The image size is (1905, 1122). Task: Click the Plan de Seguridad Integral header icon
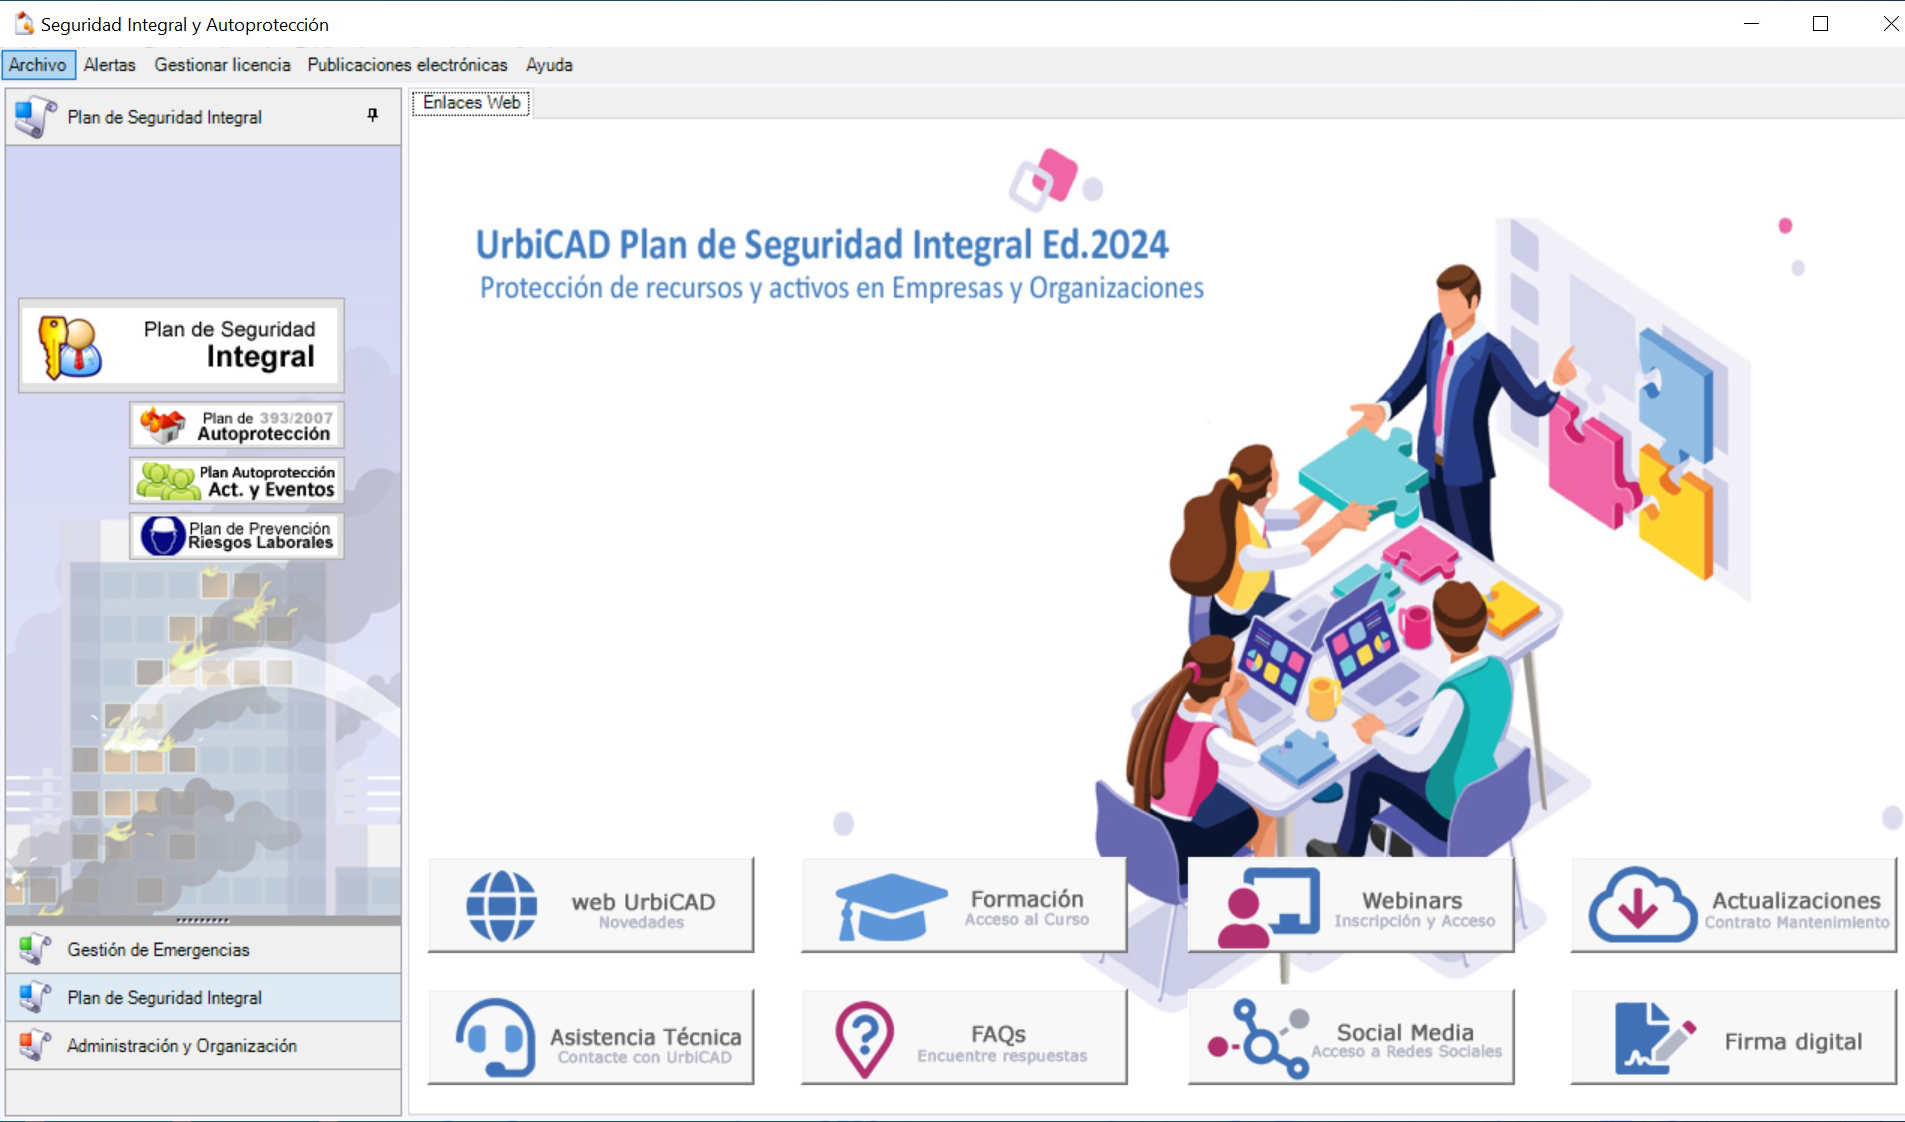click(36, 117)
